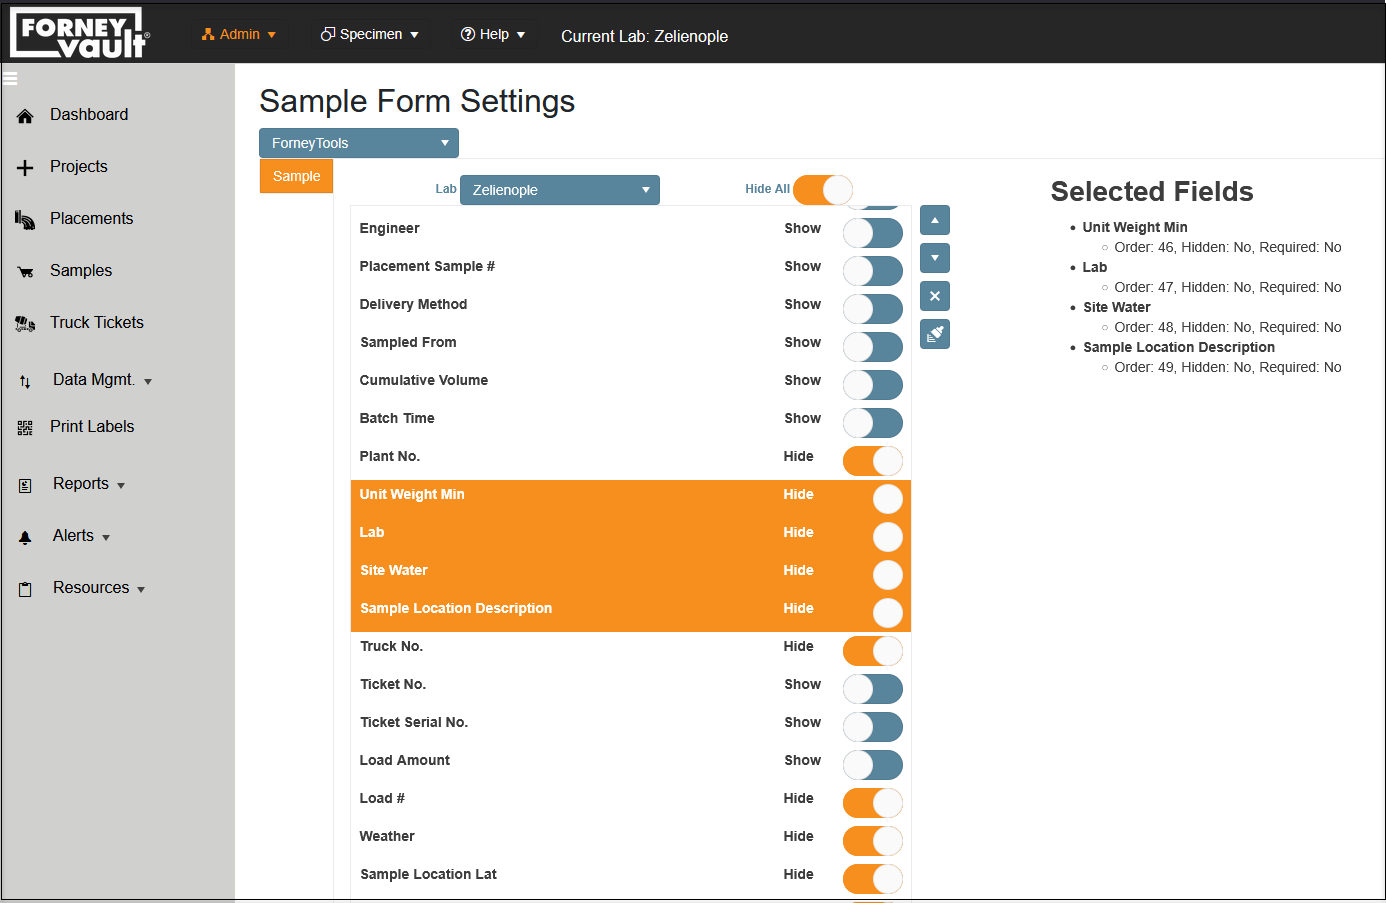Show the Plant No. field
The width and height of the screenshot is (1386, 903).
(872, 461)
